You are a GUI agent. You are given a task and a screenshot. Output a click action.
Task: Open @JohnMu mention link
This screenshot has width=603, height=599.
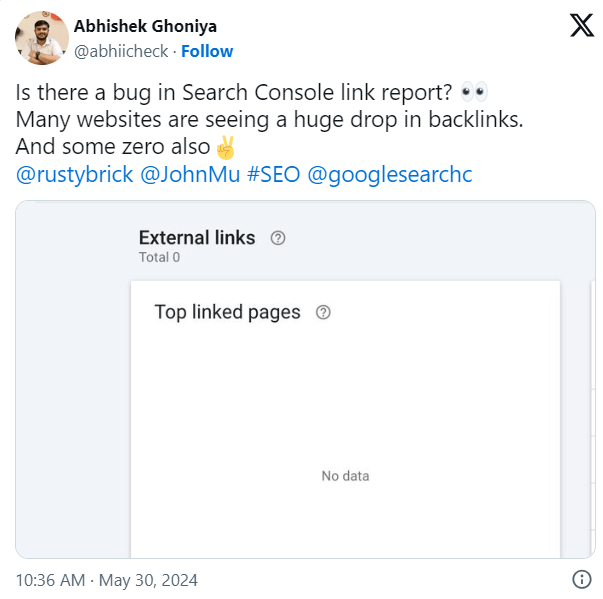(x=190, y=174)
